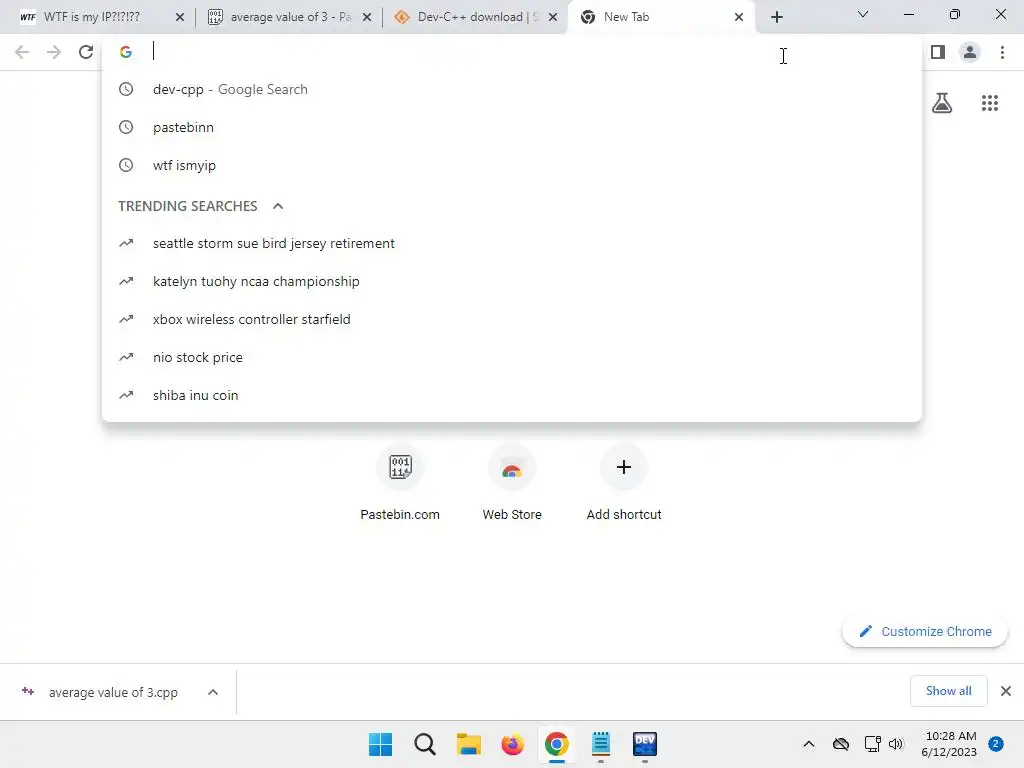Screen dimensions: 1024x768
Task: Close the downloads bar
Action: (1006, 691)
